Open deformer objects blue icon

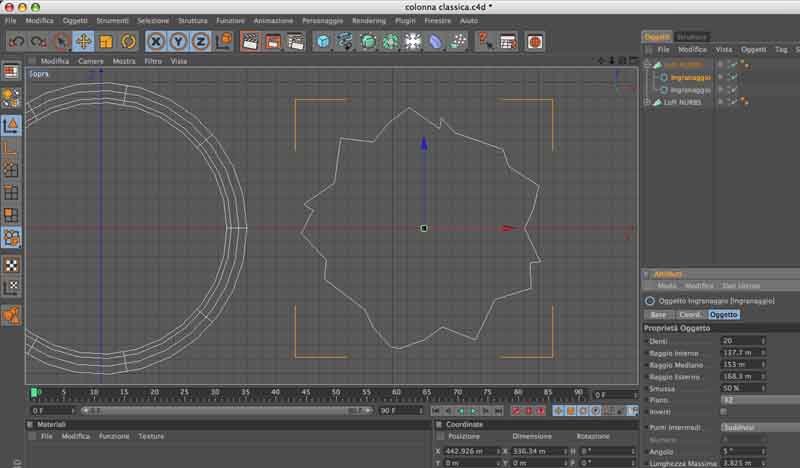[435, 42]
